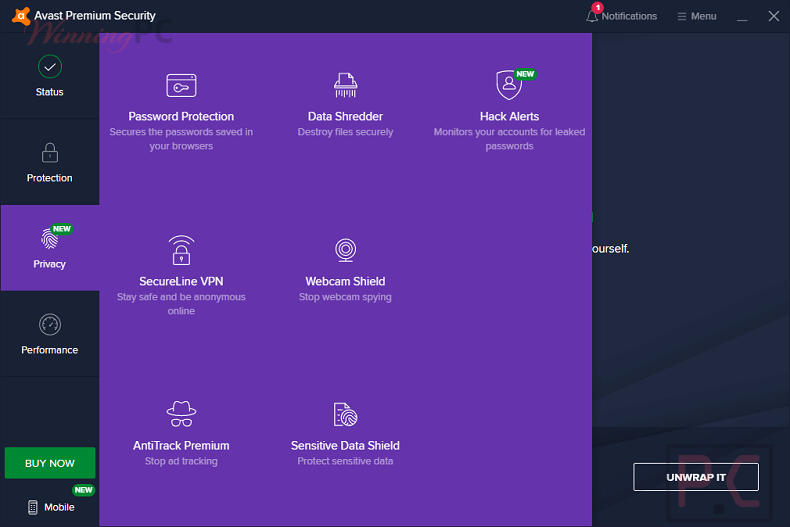This screenshot has width=790, height=527.
Task: Open the AntiTrack Premium title
Action: pyautogui.click(x=181, y=446)
